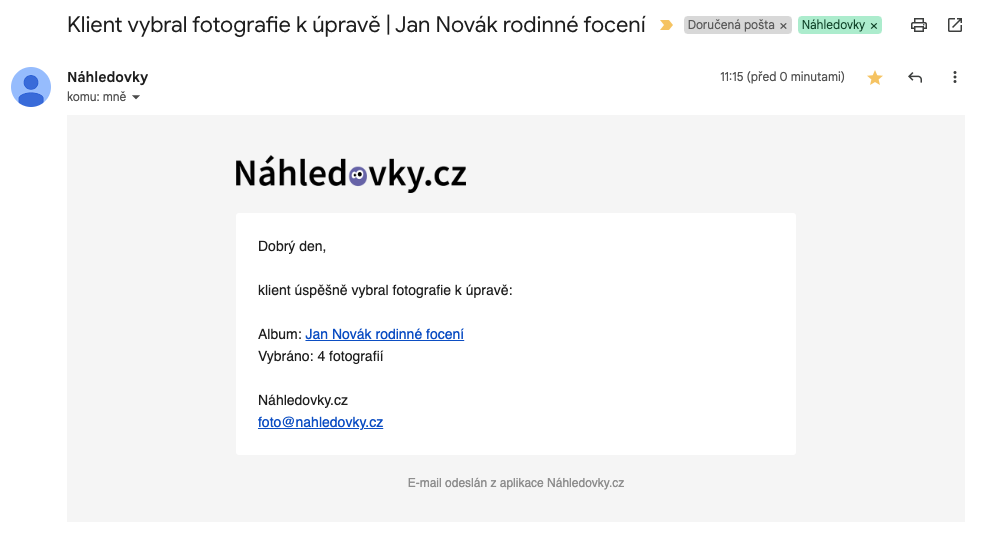Click footer text 'E-mail odeslán z aplikace'
The height and width of the screenshot is (540, 988).
click(x=475, y=483)
